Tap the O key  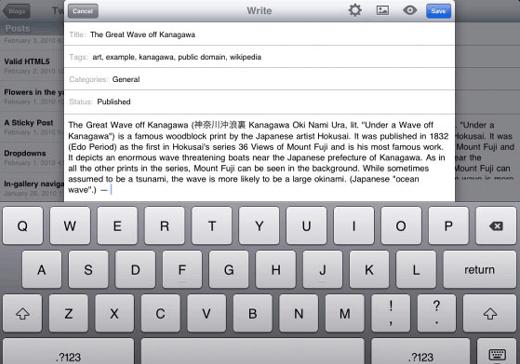401,226
